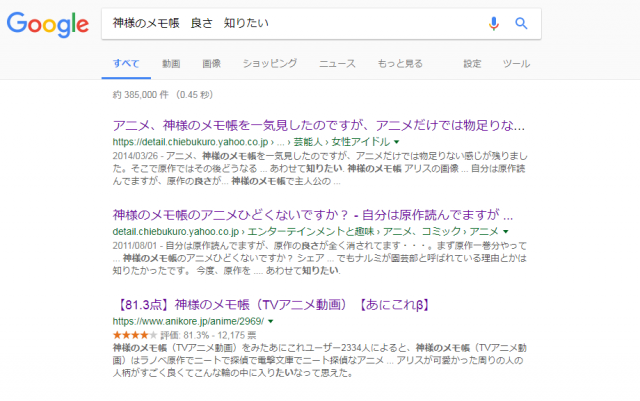Switch to the 動画 tab
640x401 pixels.
coord(171,64)
